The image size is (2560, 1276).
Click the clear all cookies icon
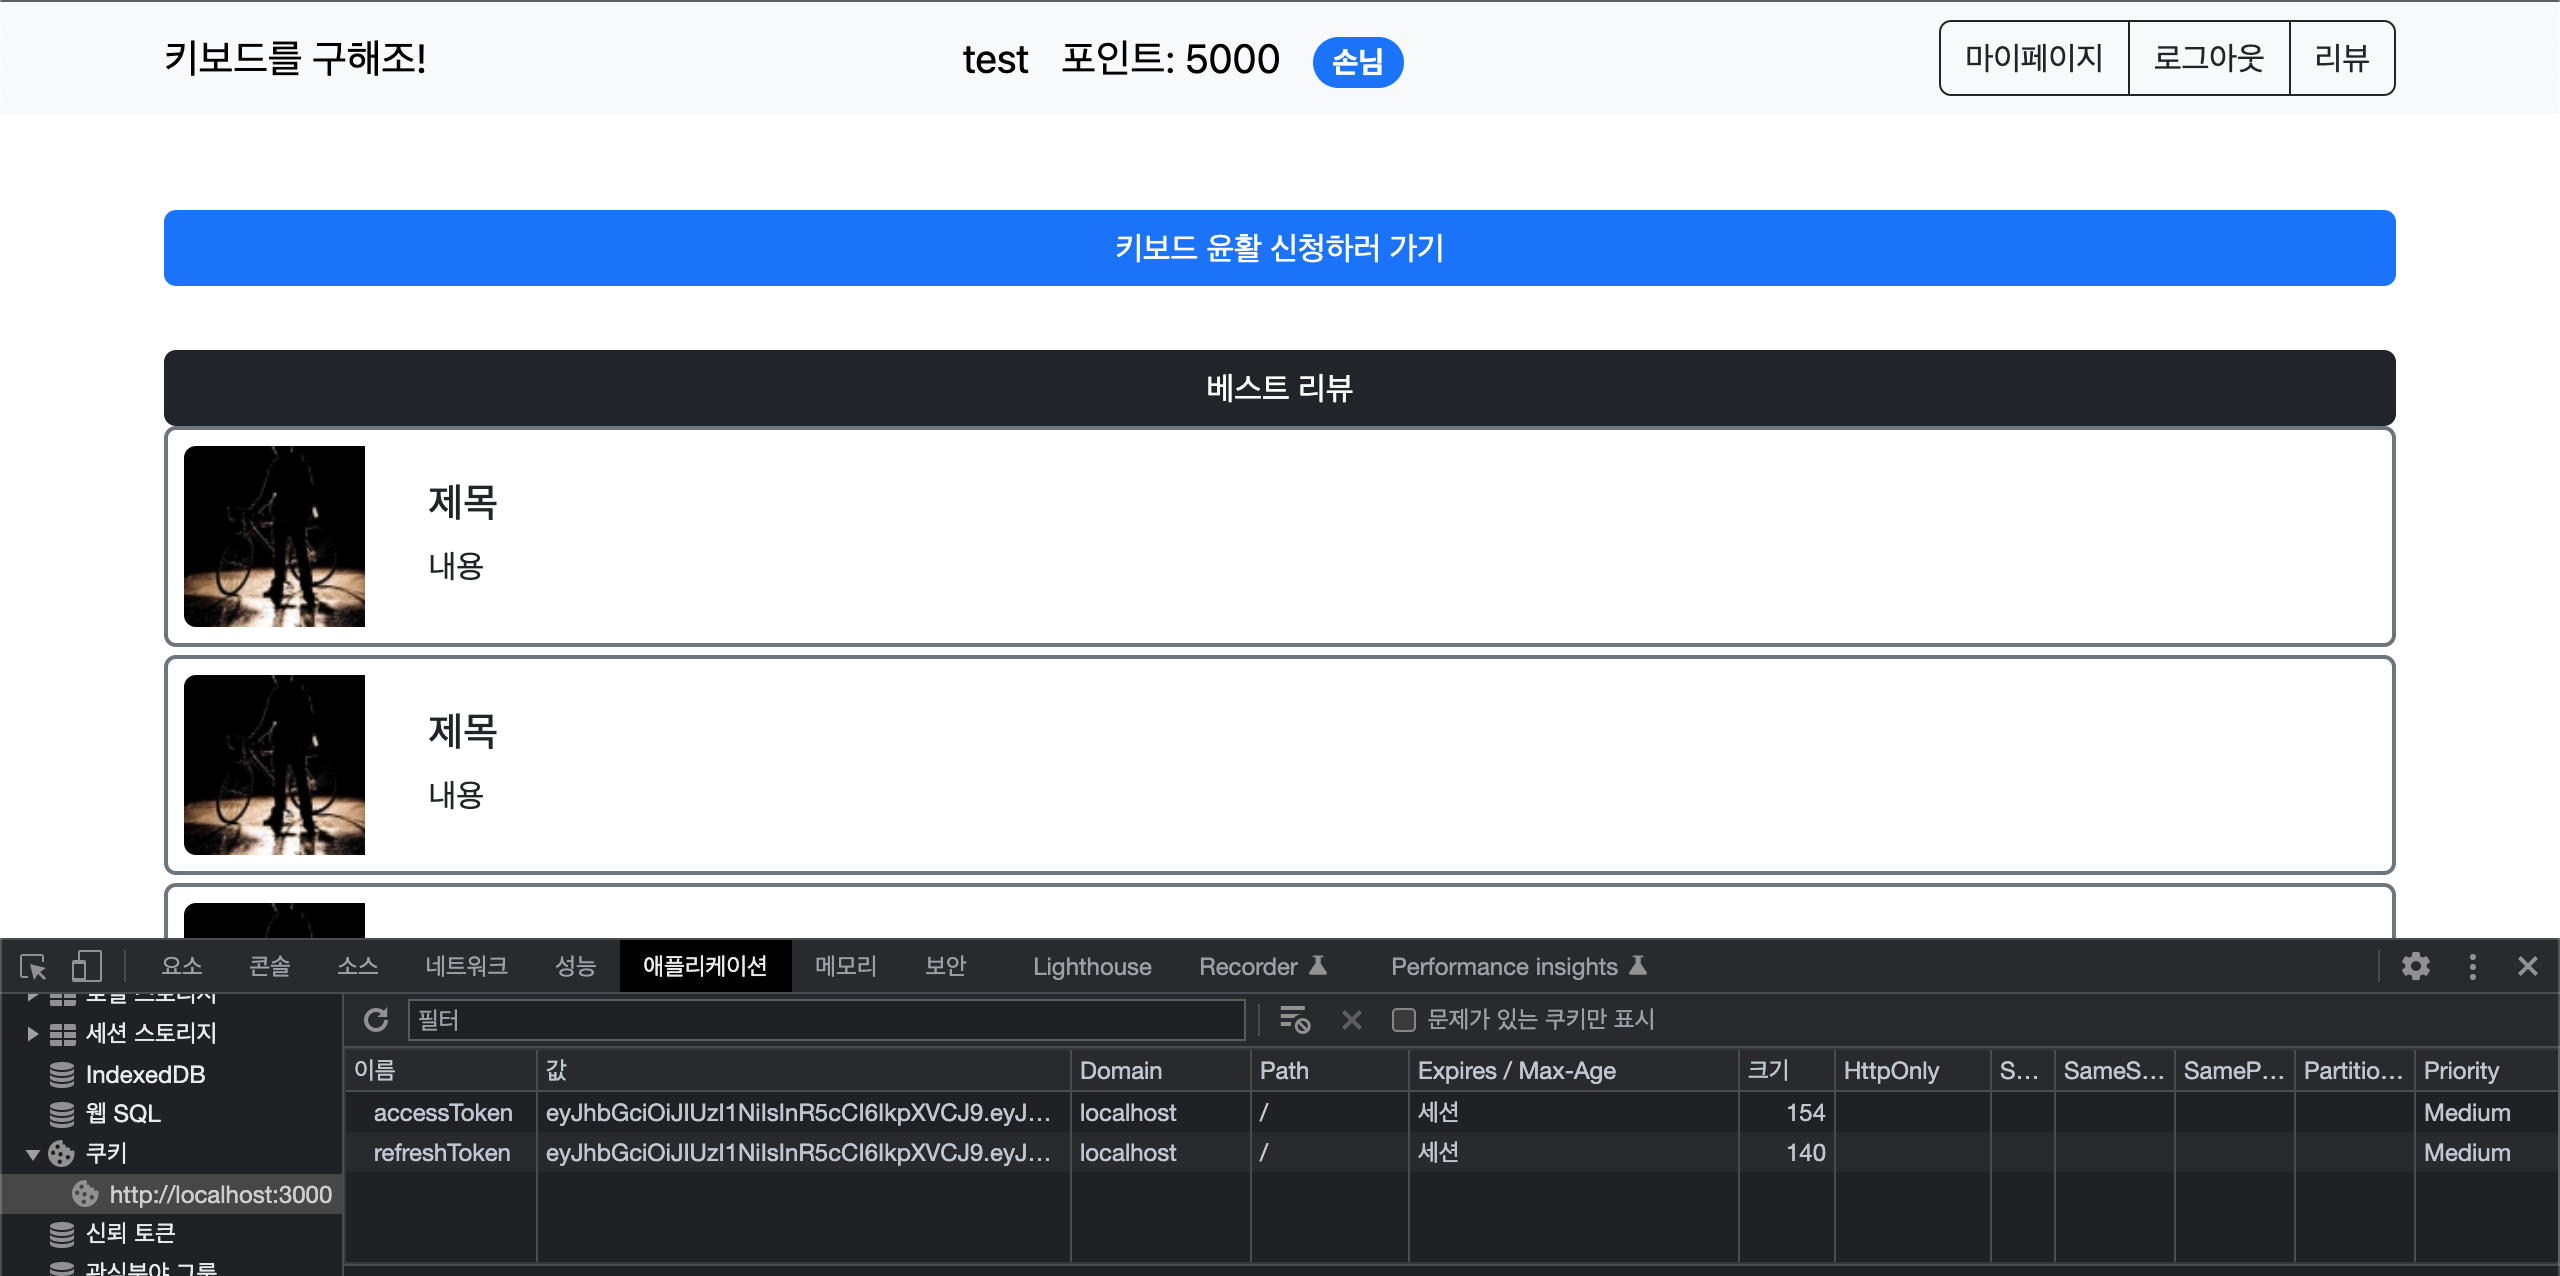pyautogui.click(x=1295, y=1020)
